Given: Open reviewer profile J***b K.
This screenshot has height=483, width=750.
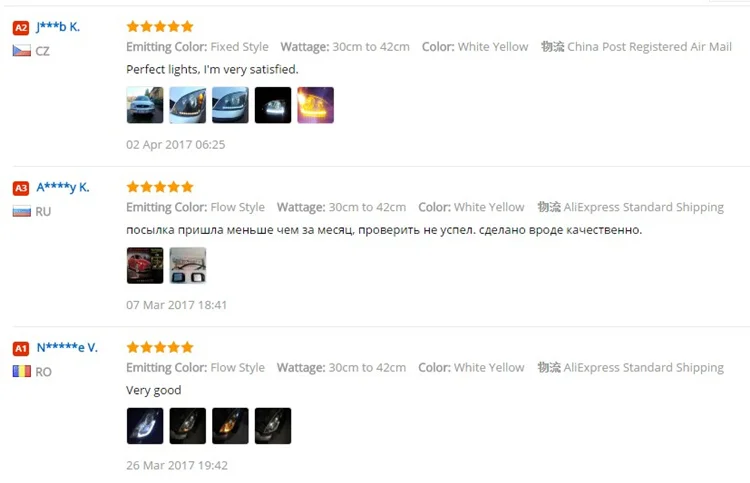Looking at the screenshot, I should 58,27.
